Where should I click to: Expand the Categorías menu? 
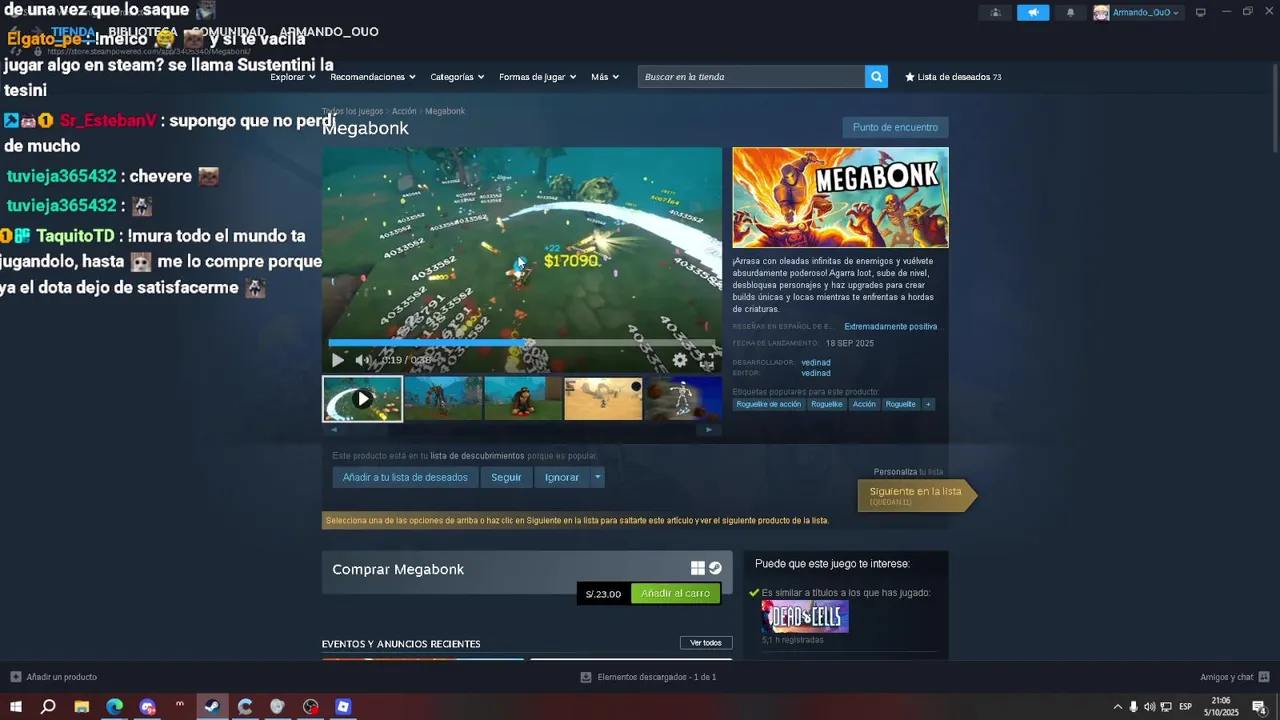tap(457, 77)
